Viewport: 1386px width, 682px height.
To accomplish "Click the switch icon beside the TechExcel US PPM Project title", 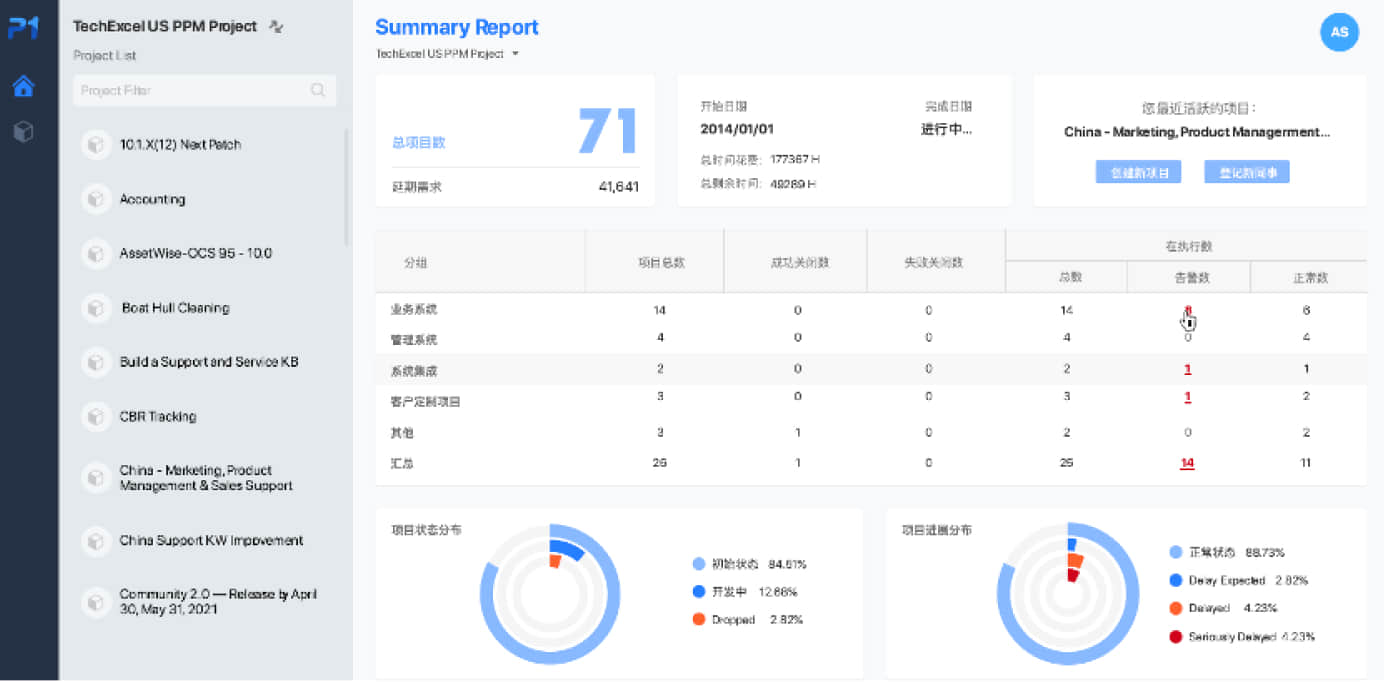I will click(x=277, y=27).
